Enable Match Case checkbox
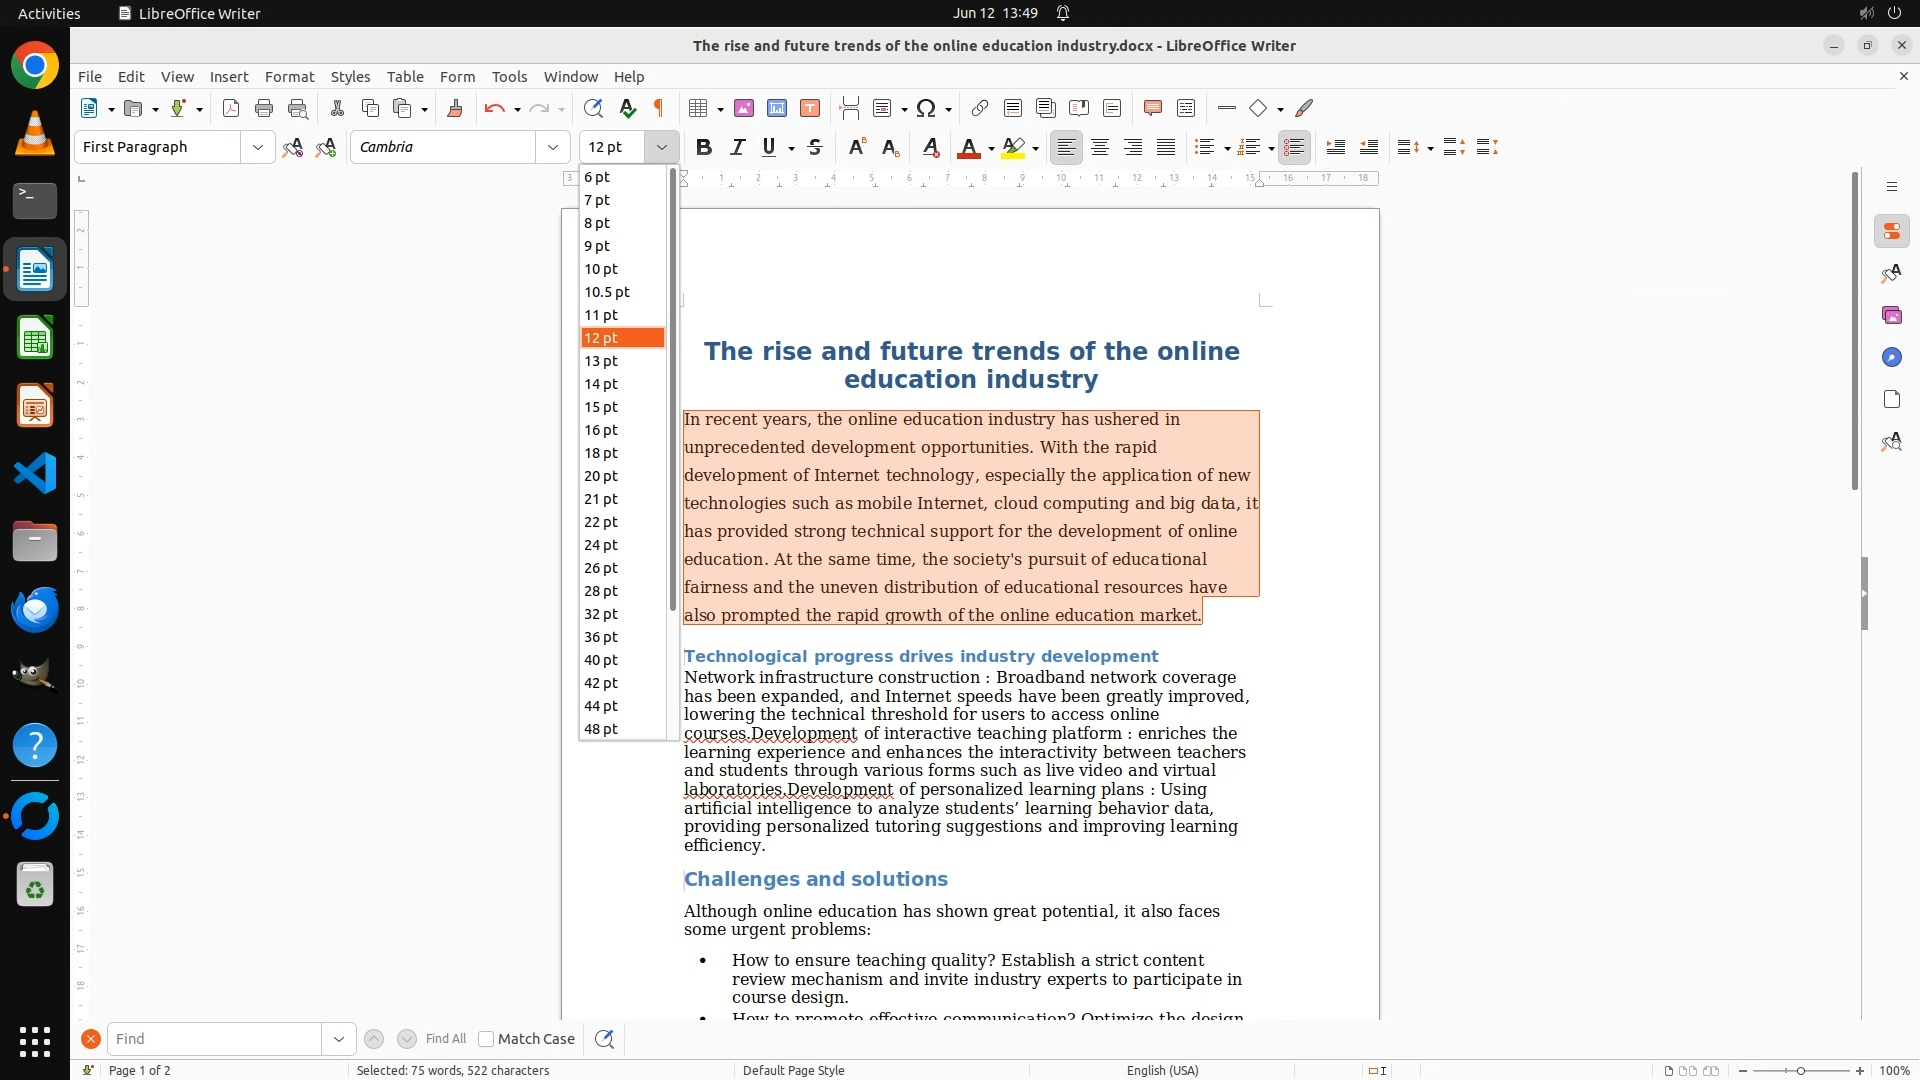 point(486,1039)
